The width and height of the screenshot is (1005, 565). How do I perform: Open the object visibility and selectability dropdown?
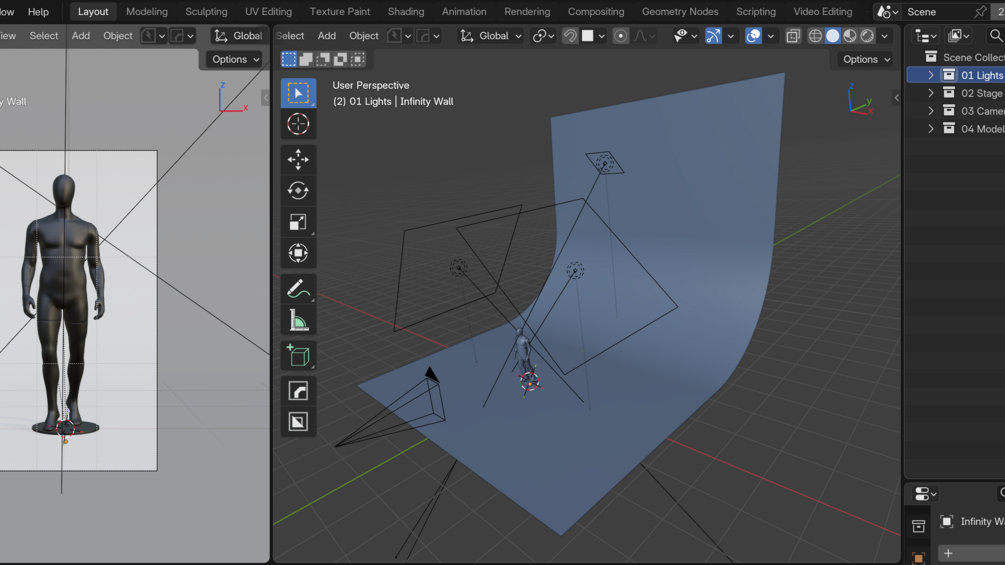point(685,36)
